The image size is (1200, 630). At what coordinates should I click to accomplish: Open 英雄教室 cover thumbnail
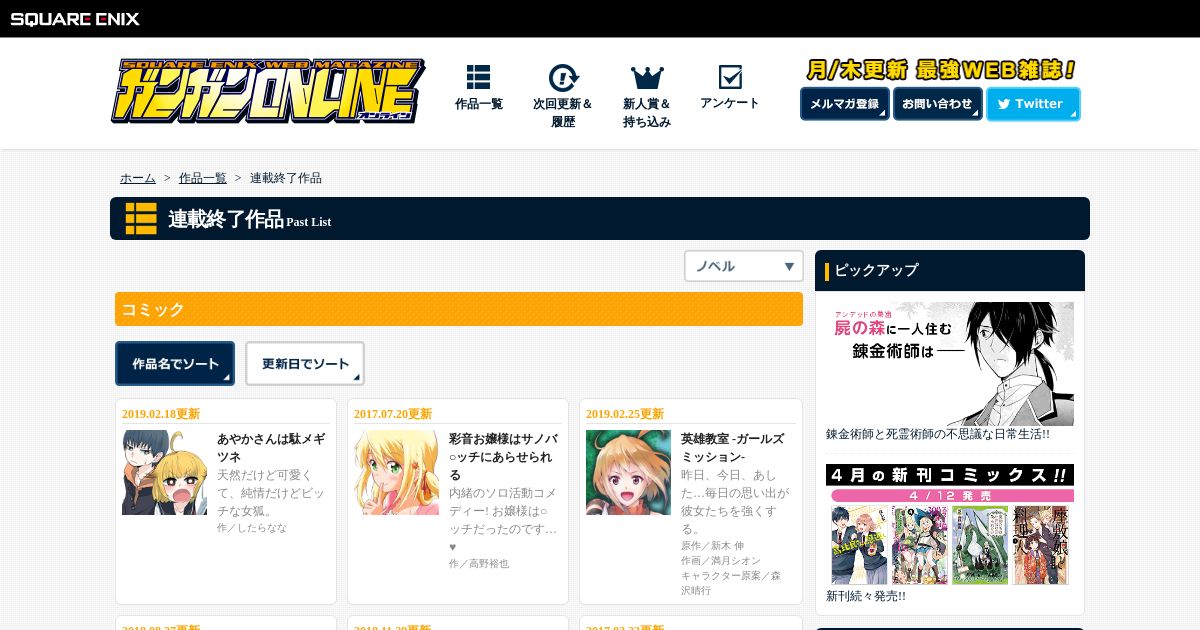[628, 472]
